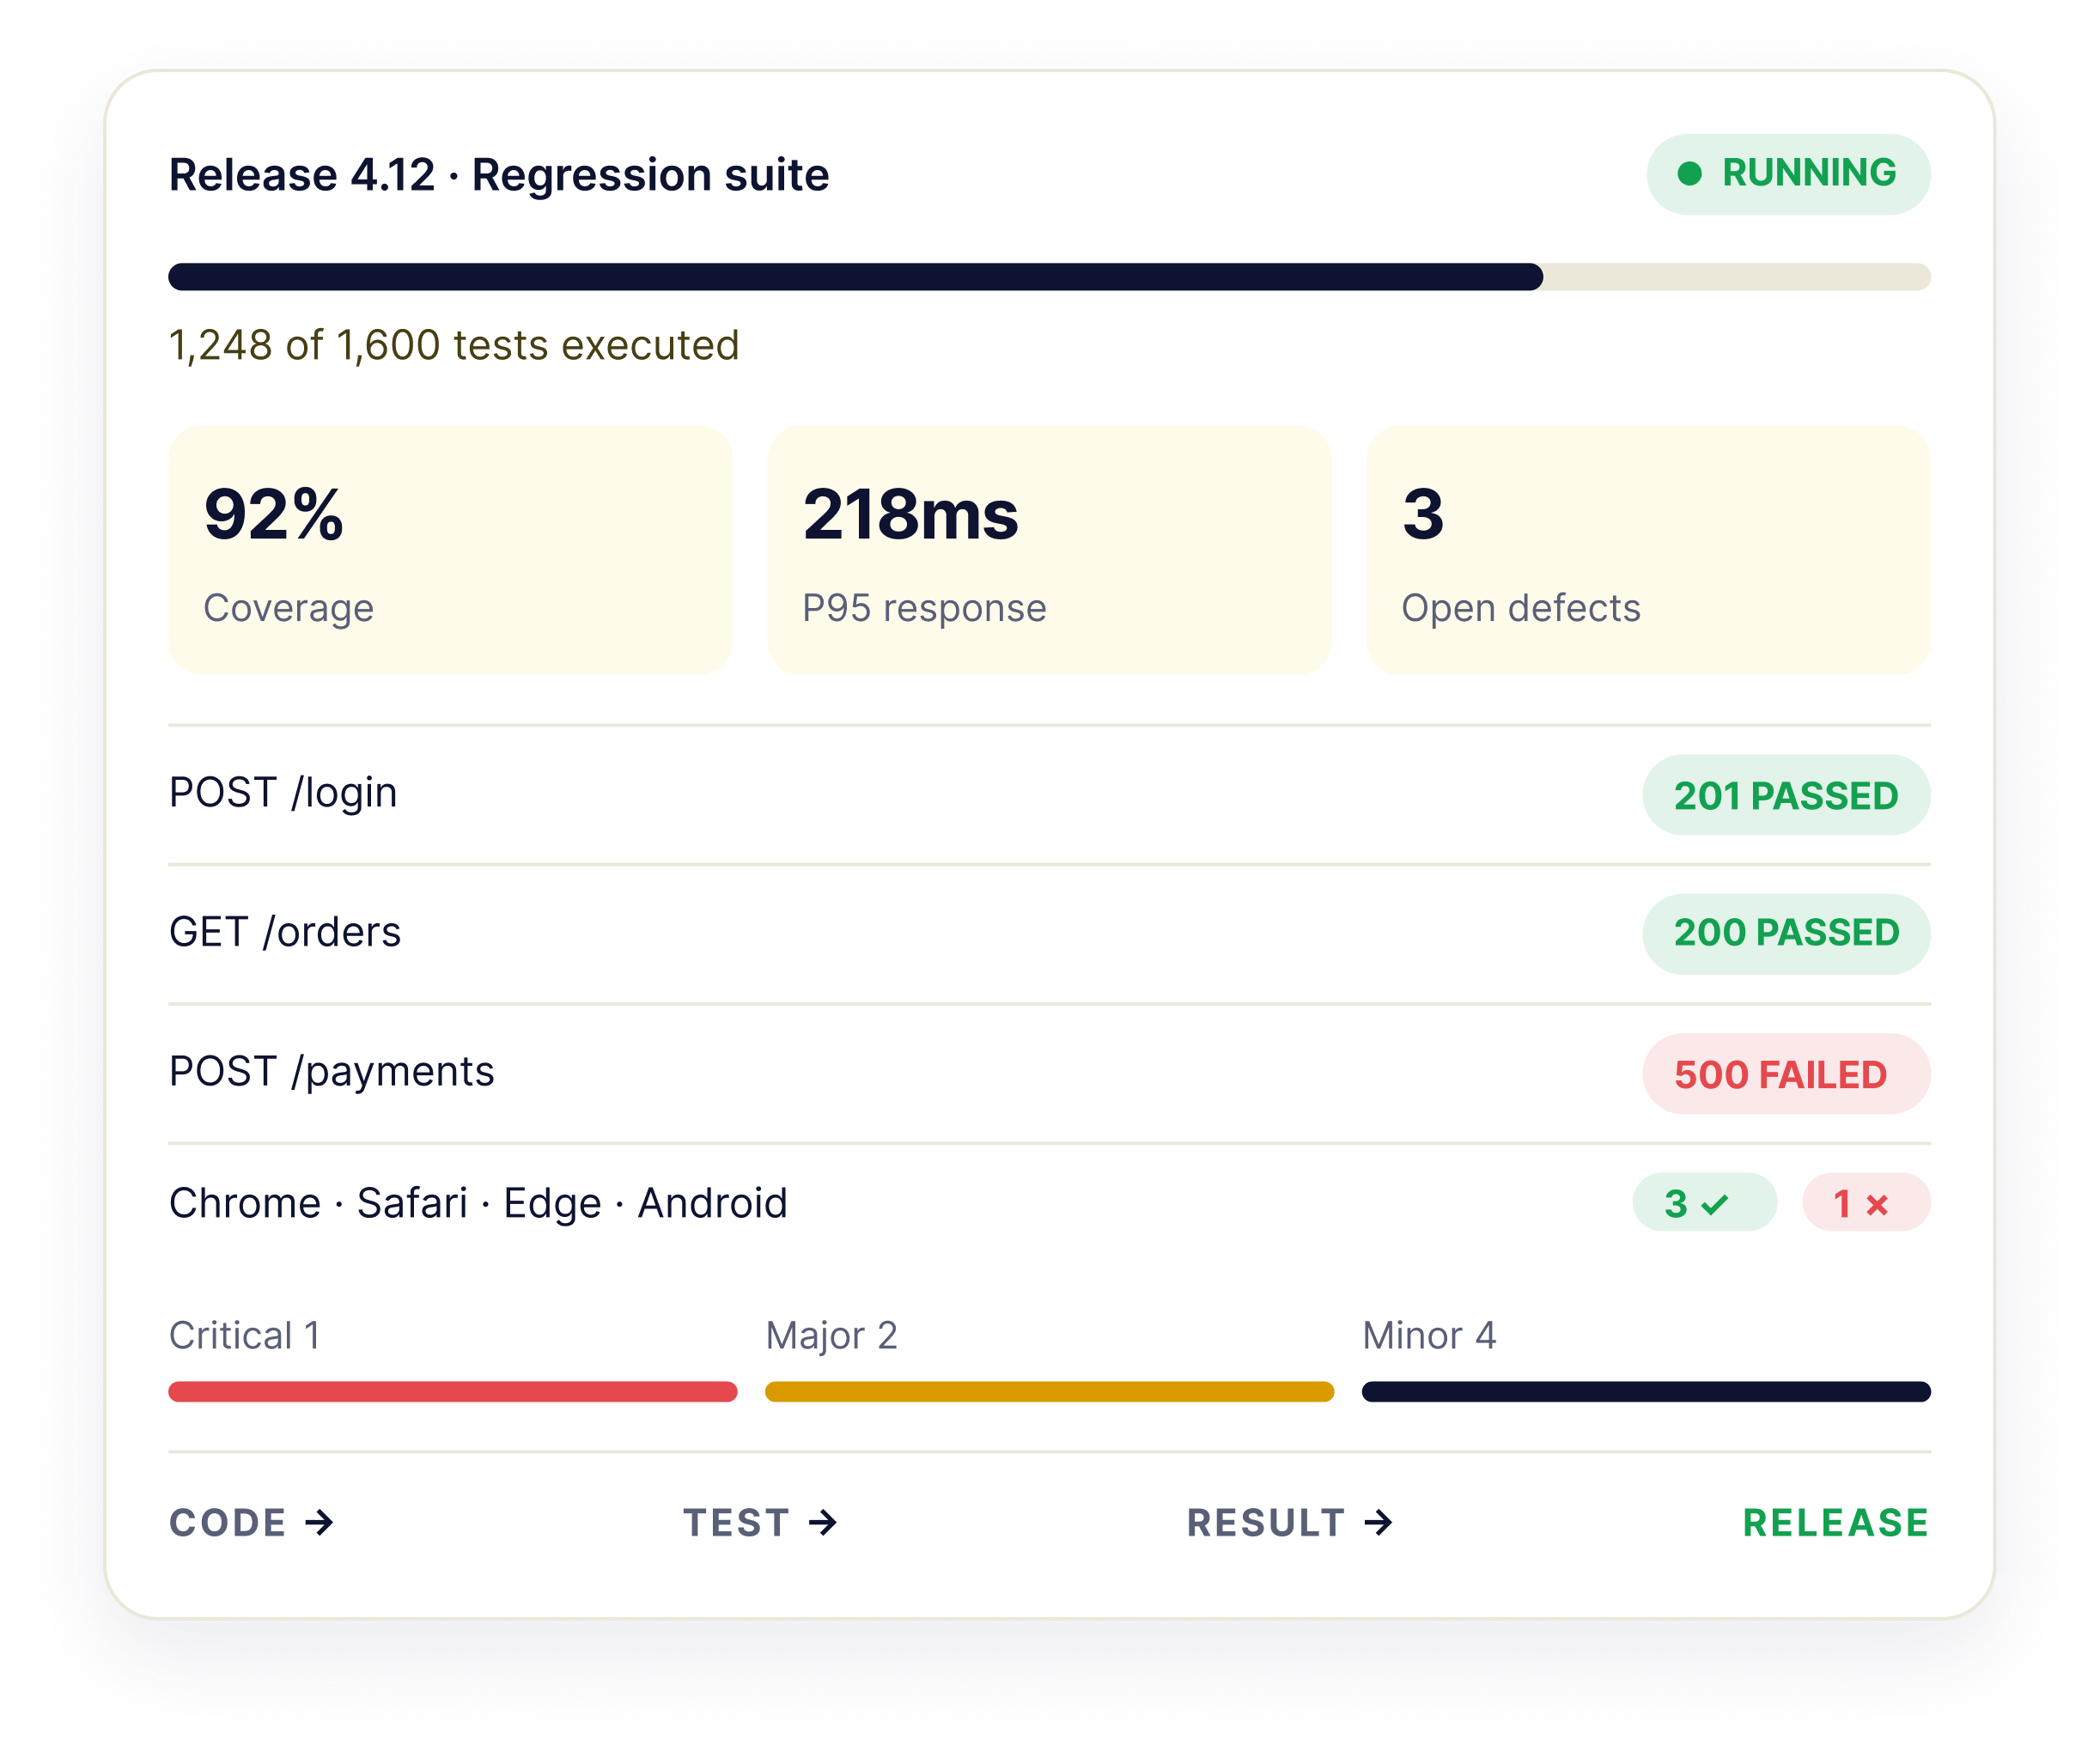Screen dimensions: 2100x1758
Task: Go to the CODE pipeline step
Action: pos(228,1523)
